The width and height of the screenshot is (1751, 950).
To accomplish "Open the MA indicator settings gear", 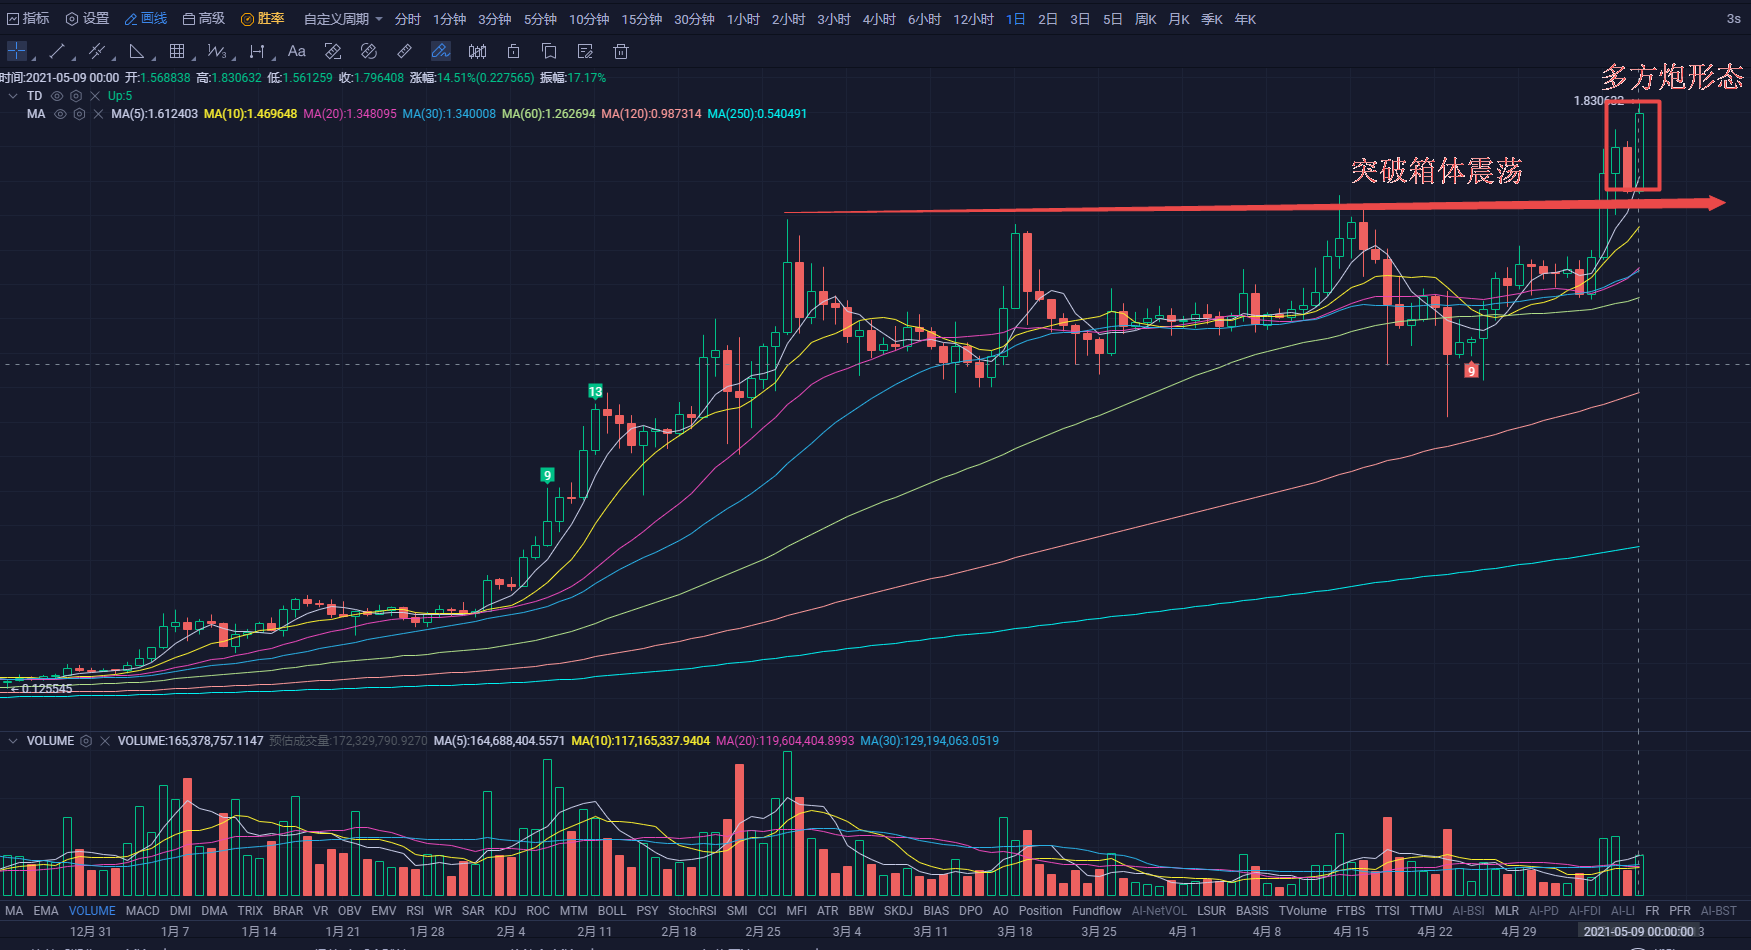I will click(x=79, y=114).
